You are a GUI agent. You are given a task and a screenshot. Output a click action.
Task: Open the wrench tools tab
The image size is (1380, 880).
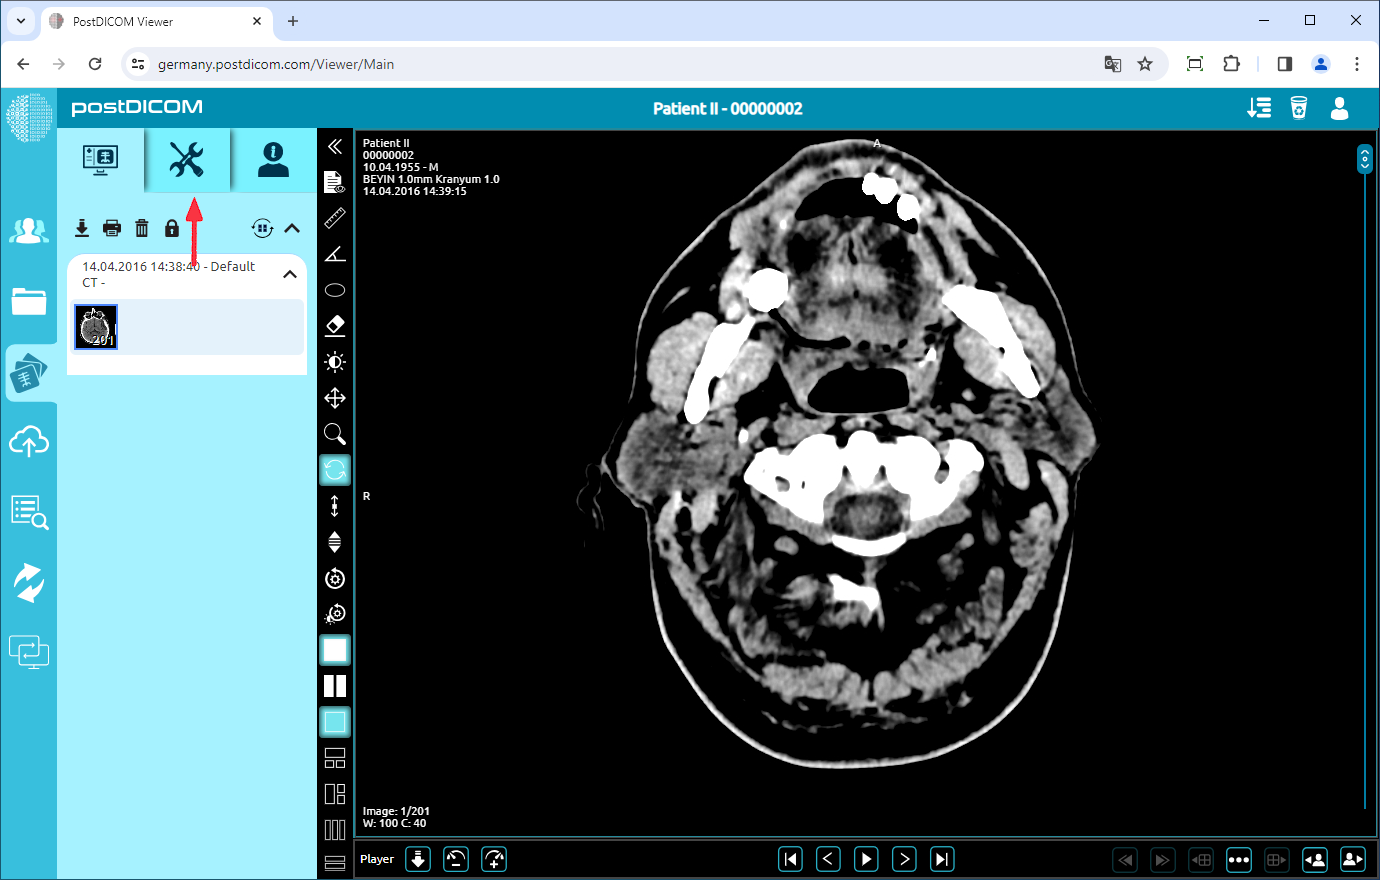click(187, 160)
